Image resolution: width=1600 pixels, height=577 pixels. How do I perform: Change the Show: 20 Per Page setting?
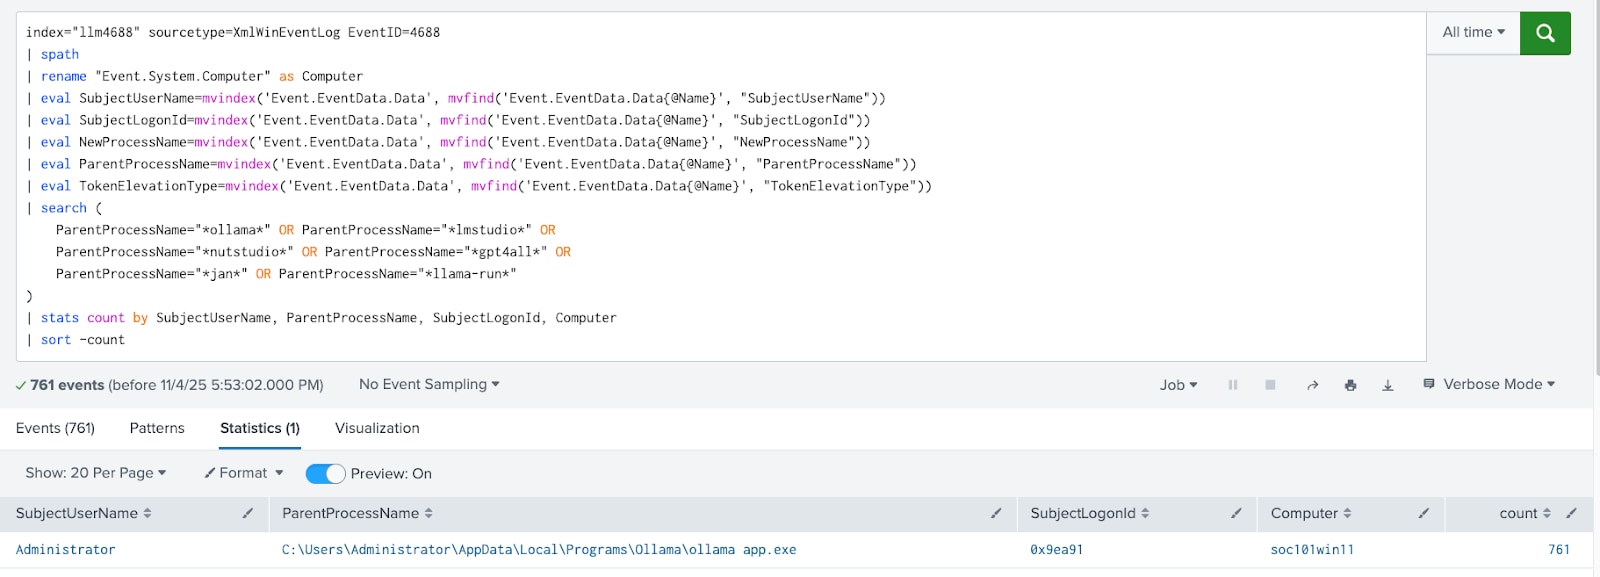[x=96, y=473]
